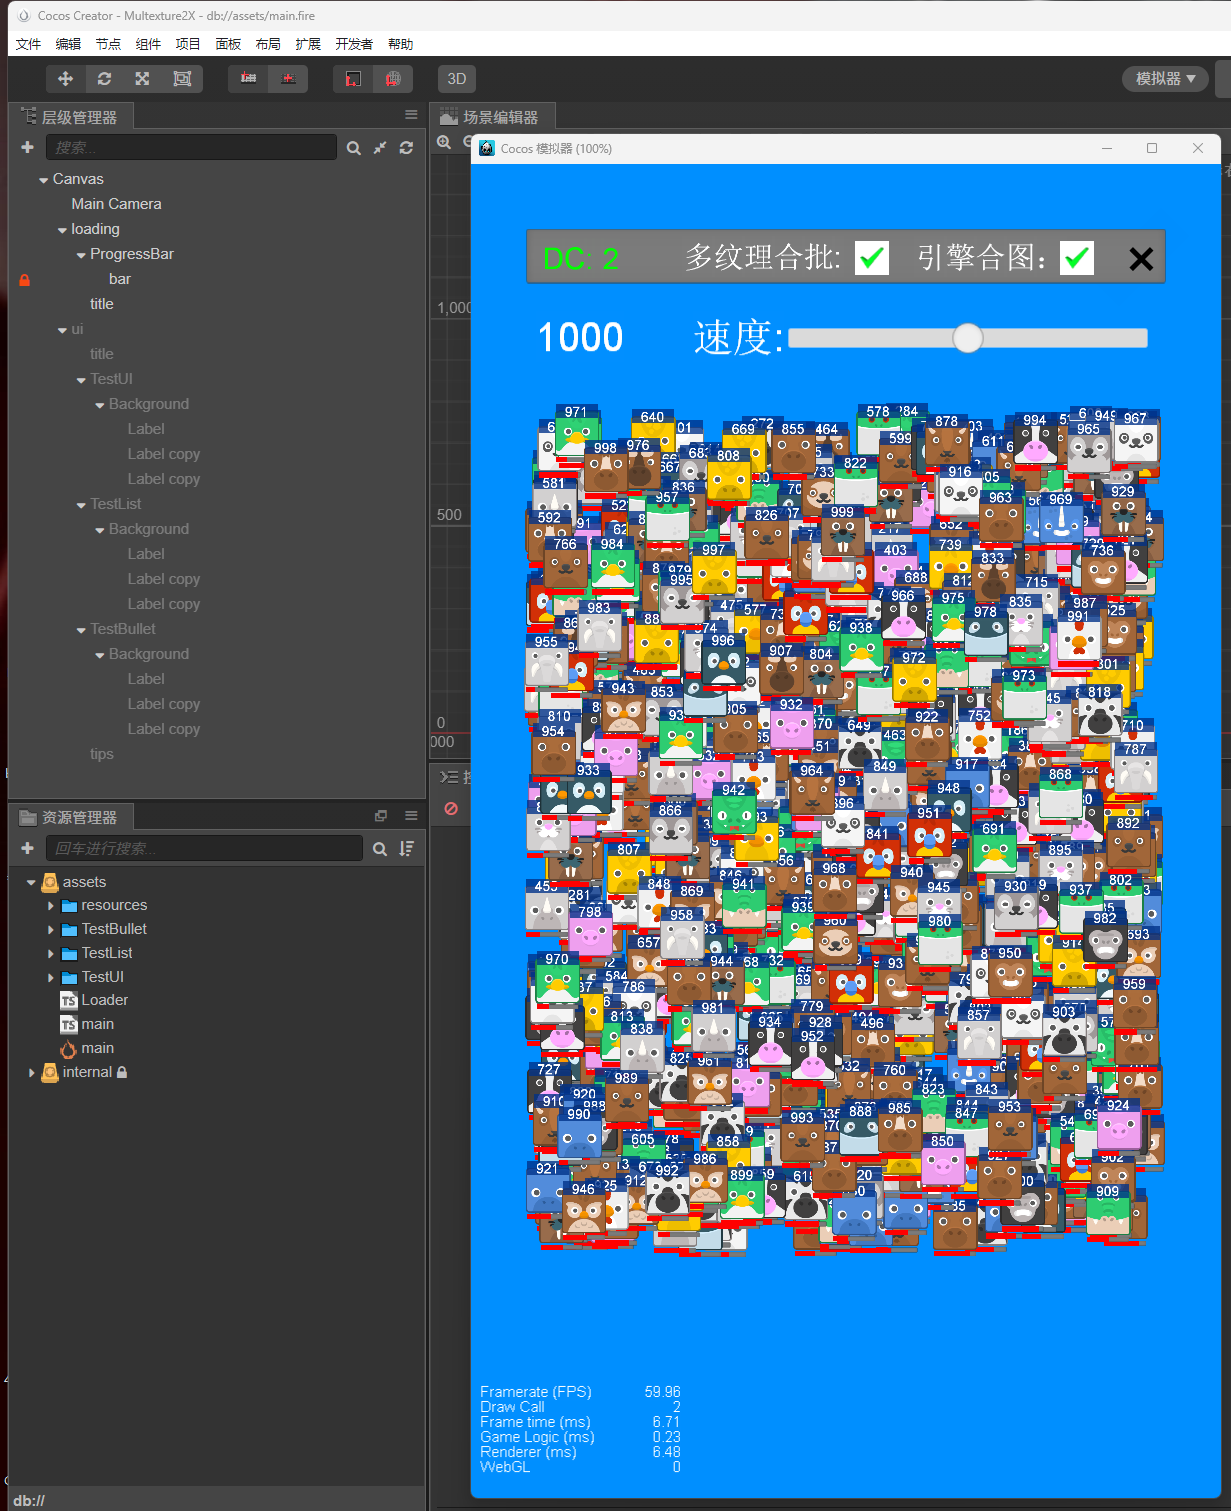Change the assets sort order
This screenshot has width=1231, height=1511.
tap(406, 849)
